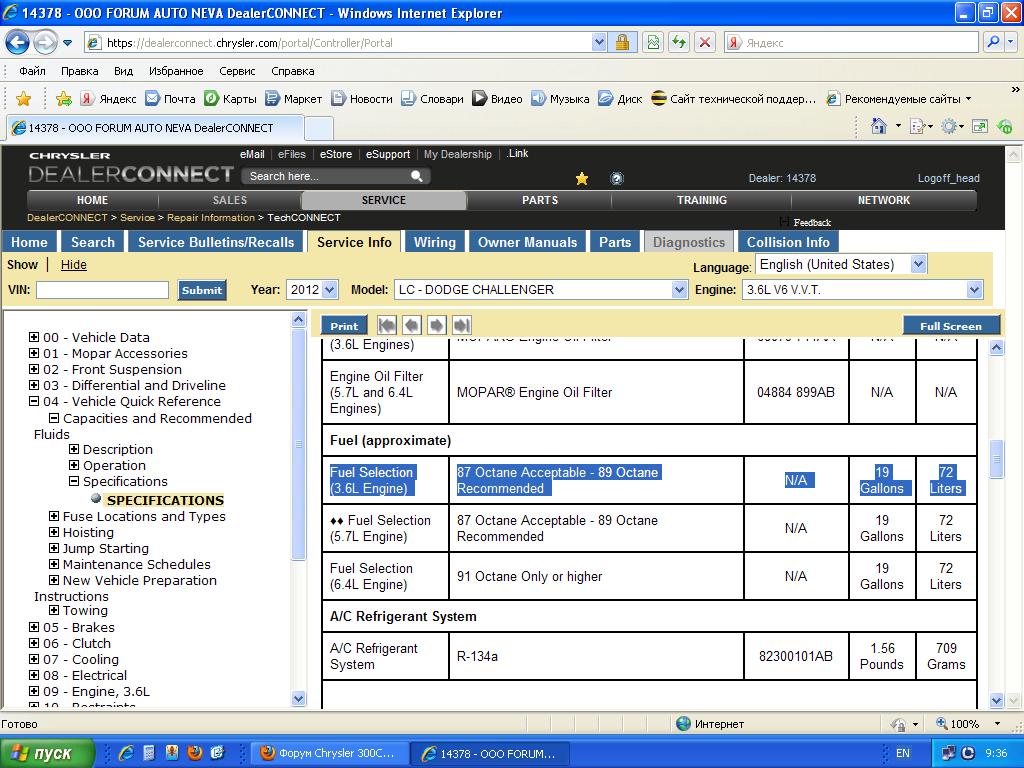Go to previous page arrow icon
Screen dimensions: 1024x768
click(x=412, y=325)
